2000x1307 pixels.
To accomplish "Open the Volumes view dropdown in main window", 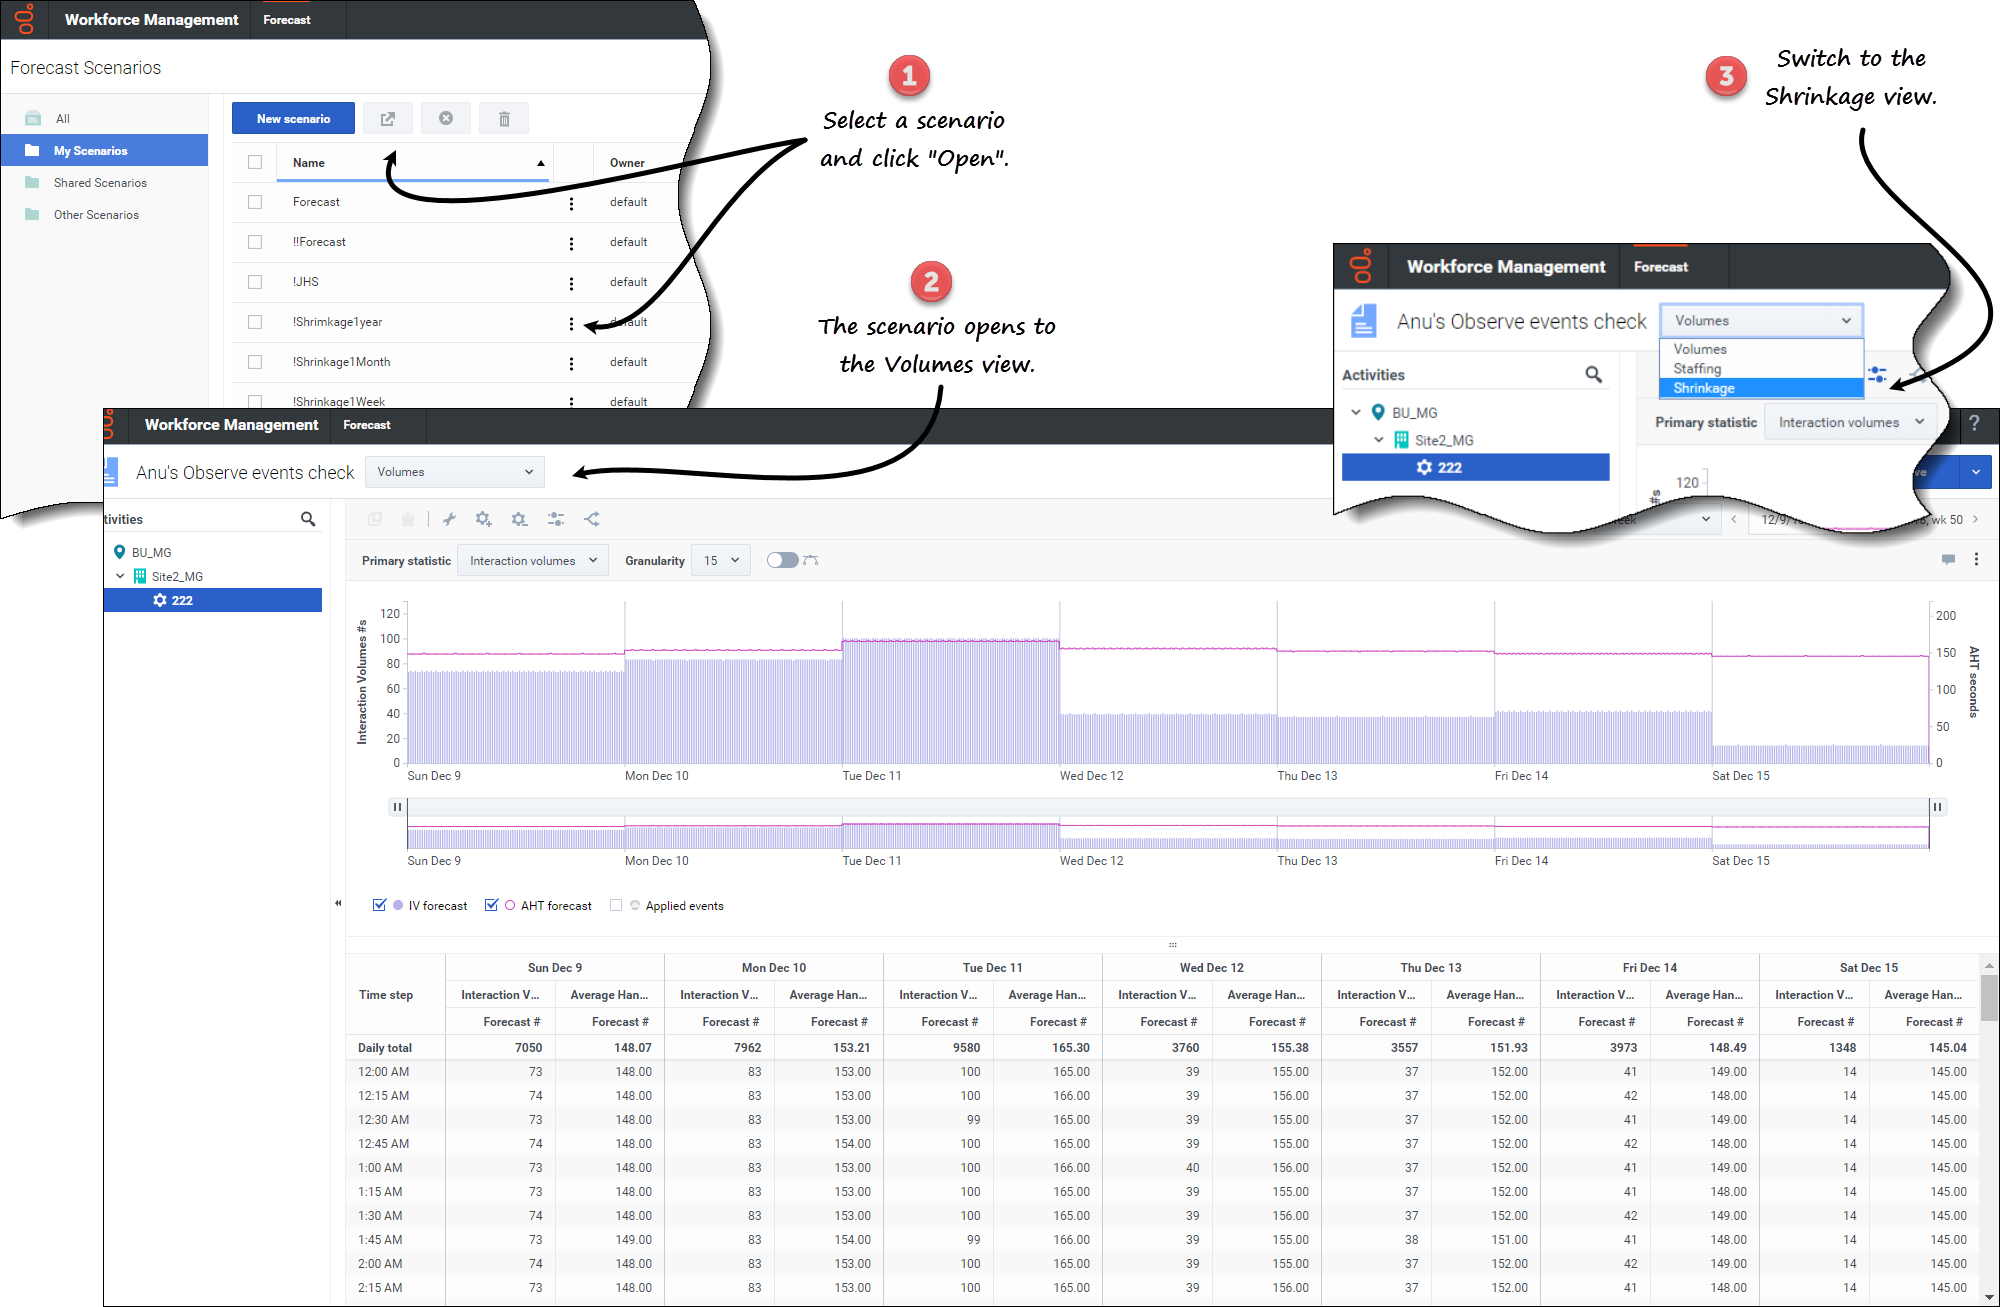I will [455, 472].
